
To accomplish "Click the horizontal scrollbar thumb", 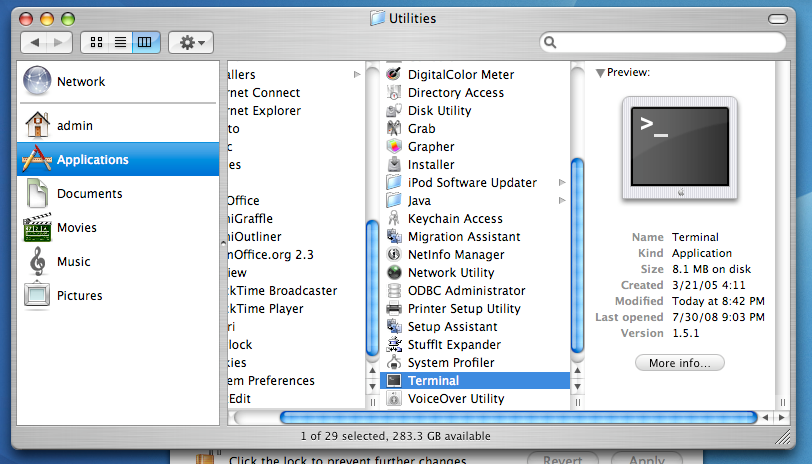I will [x=518, y=417].
